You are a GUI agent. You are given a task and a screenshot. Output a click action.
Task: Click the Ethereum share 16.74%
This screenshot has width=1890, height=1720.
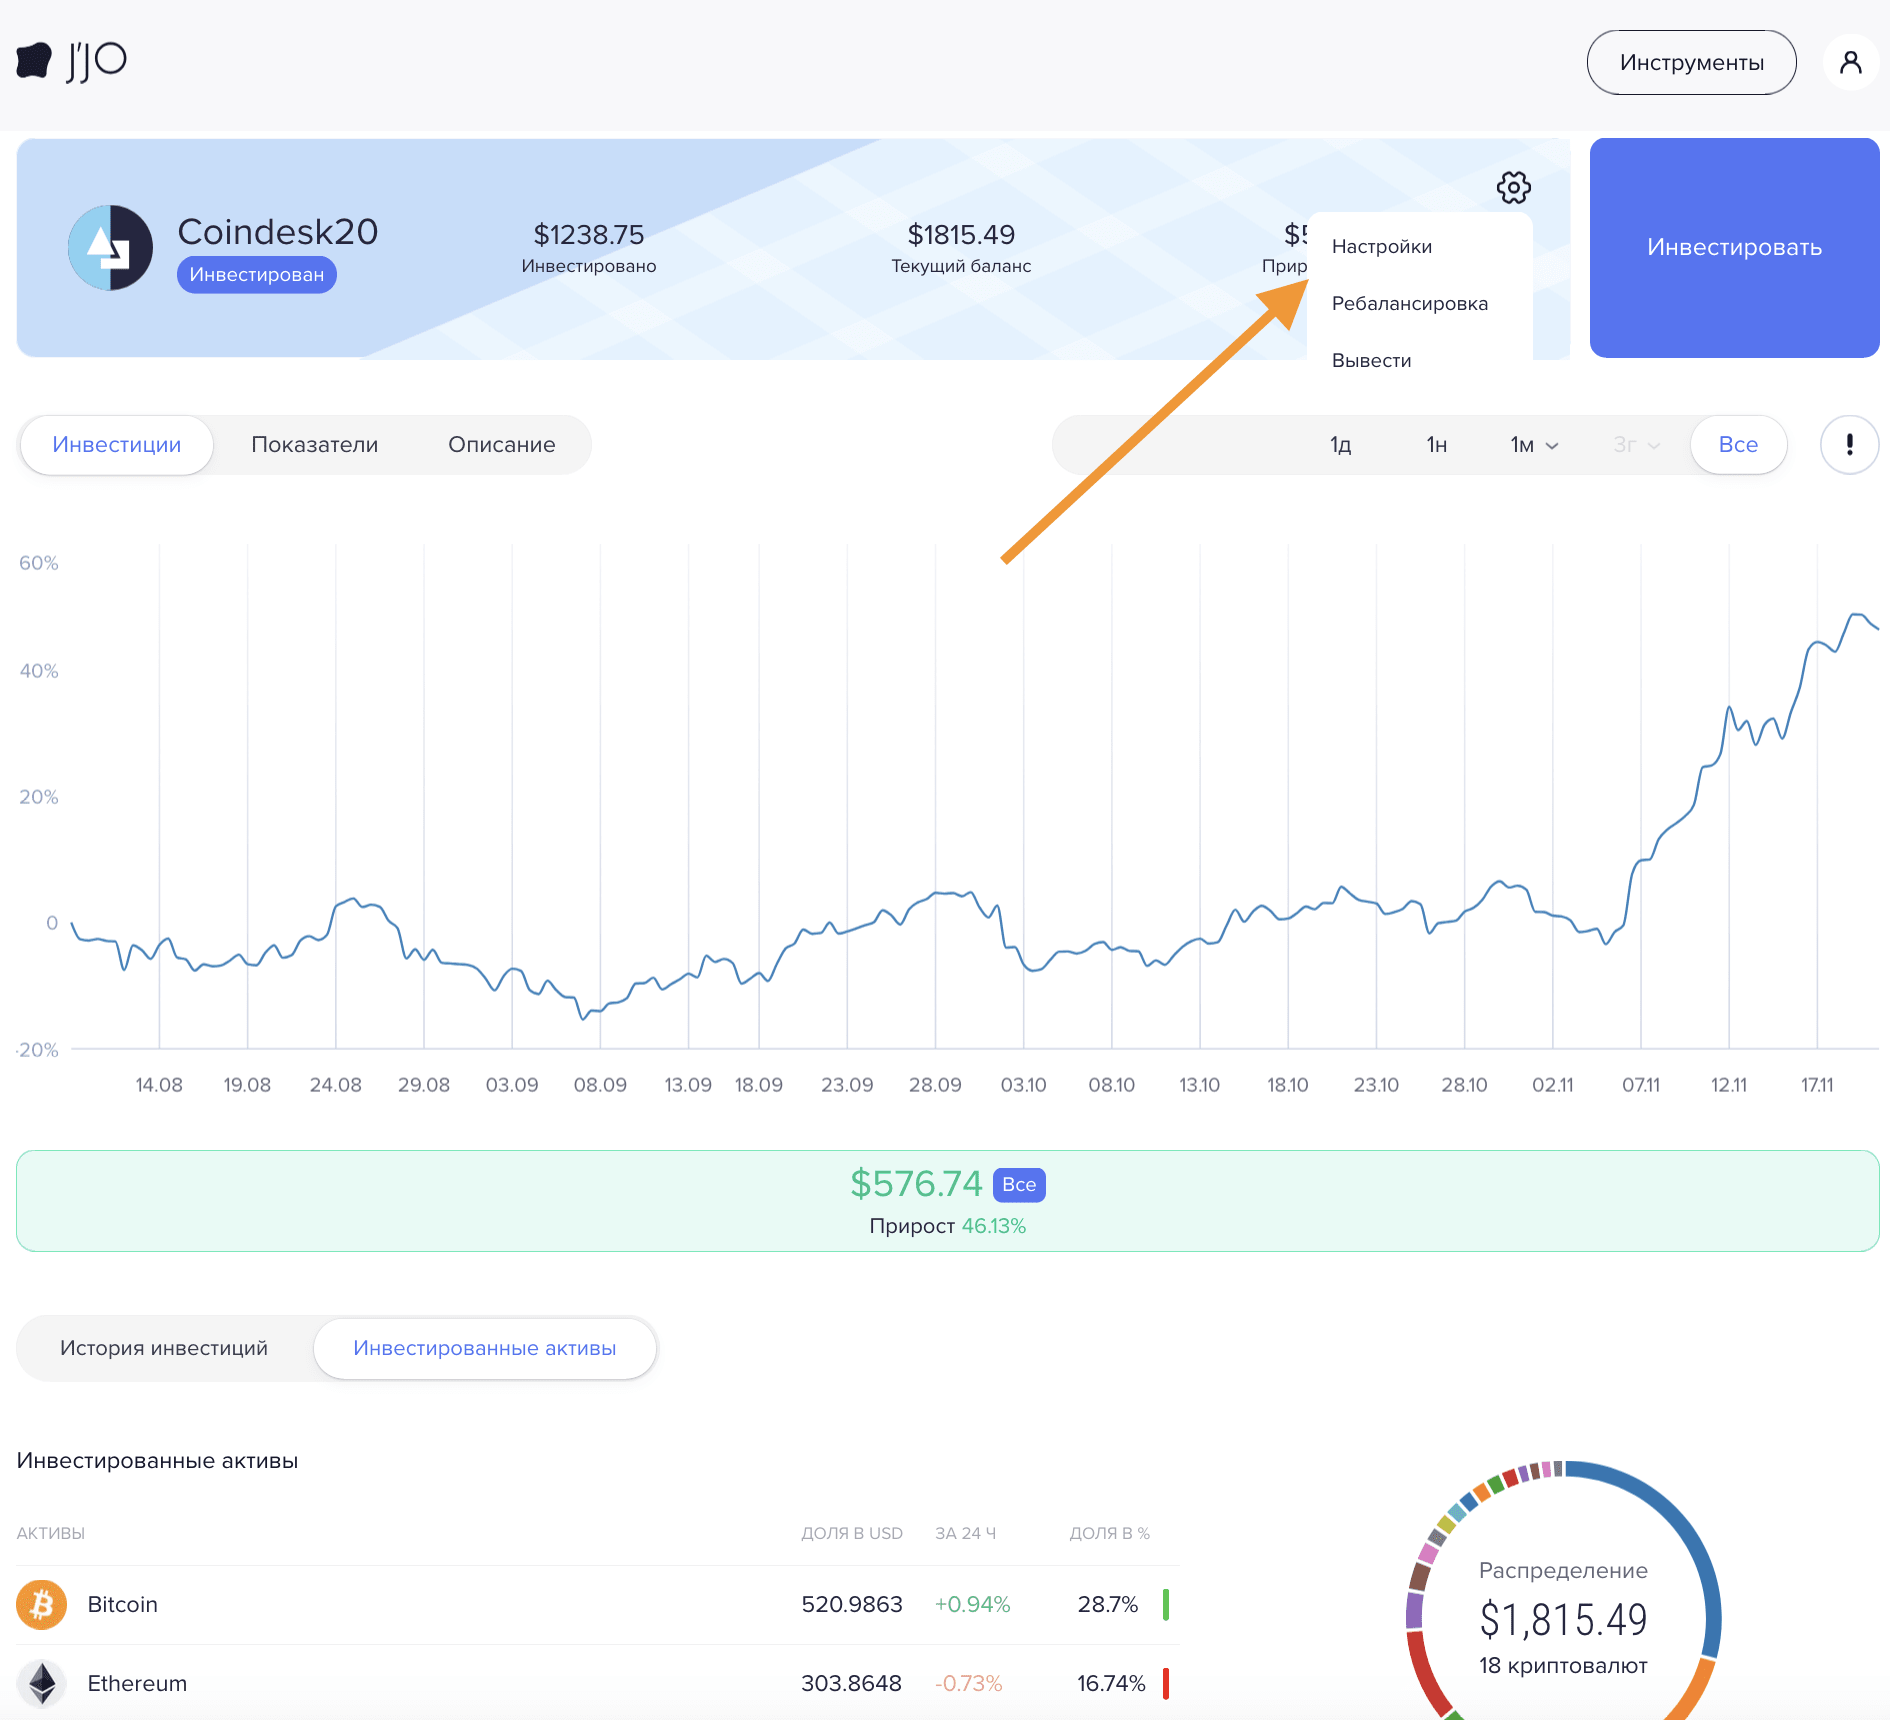[x=1110, y=1683]
